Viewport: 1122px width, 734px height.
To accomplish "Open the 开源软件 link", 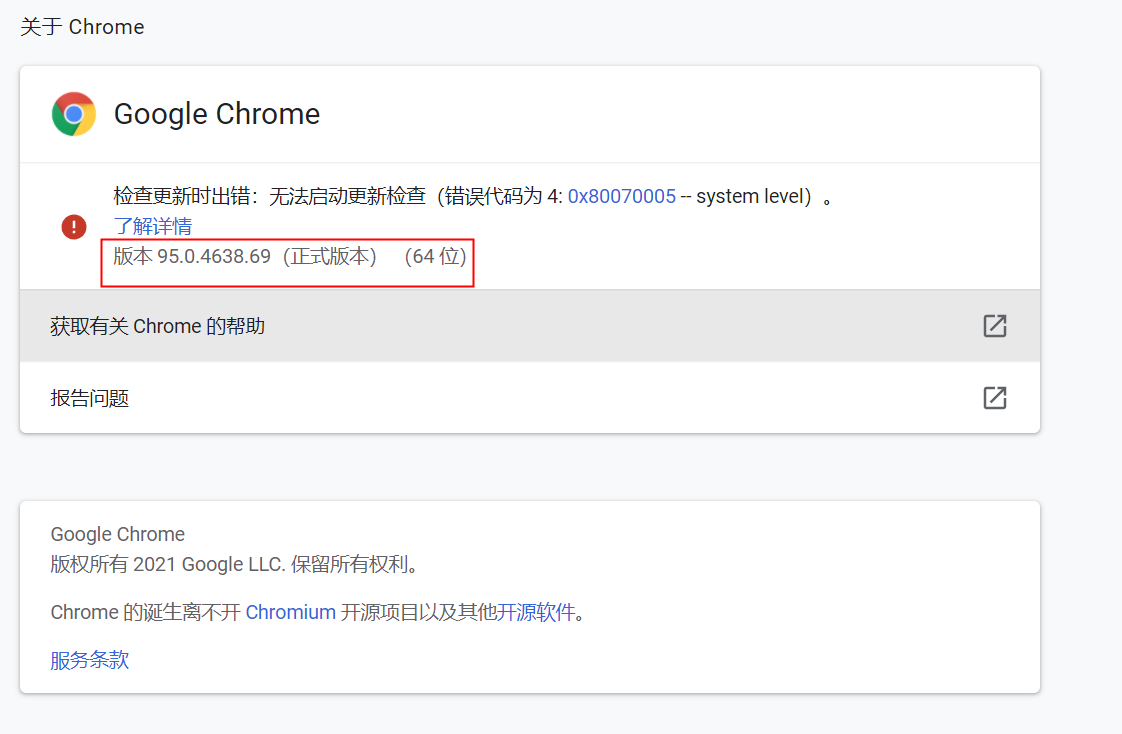I will (x=536, y=612).
